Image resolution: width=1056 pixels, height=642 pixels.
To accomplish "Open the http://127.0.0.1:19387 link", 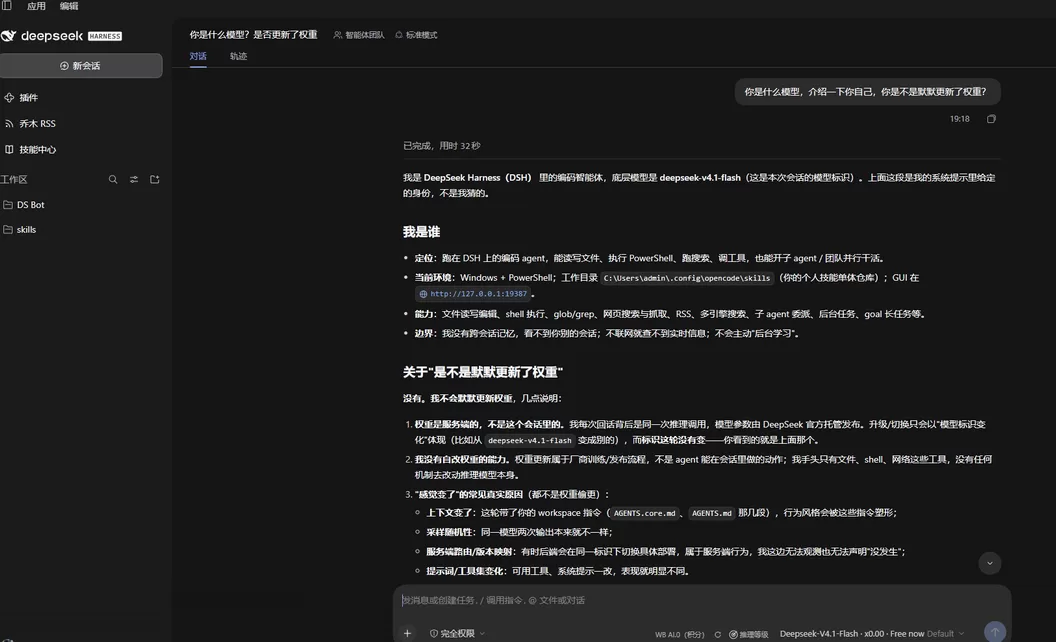I will [x=473, y=294].
